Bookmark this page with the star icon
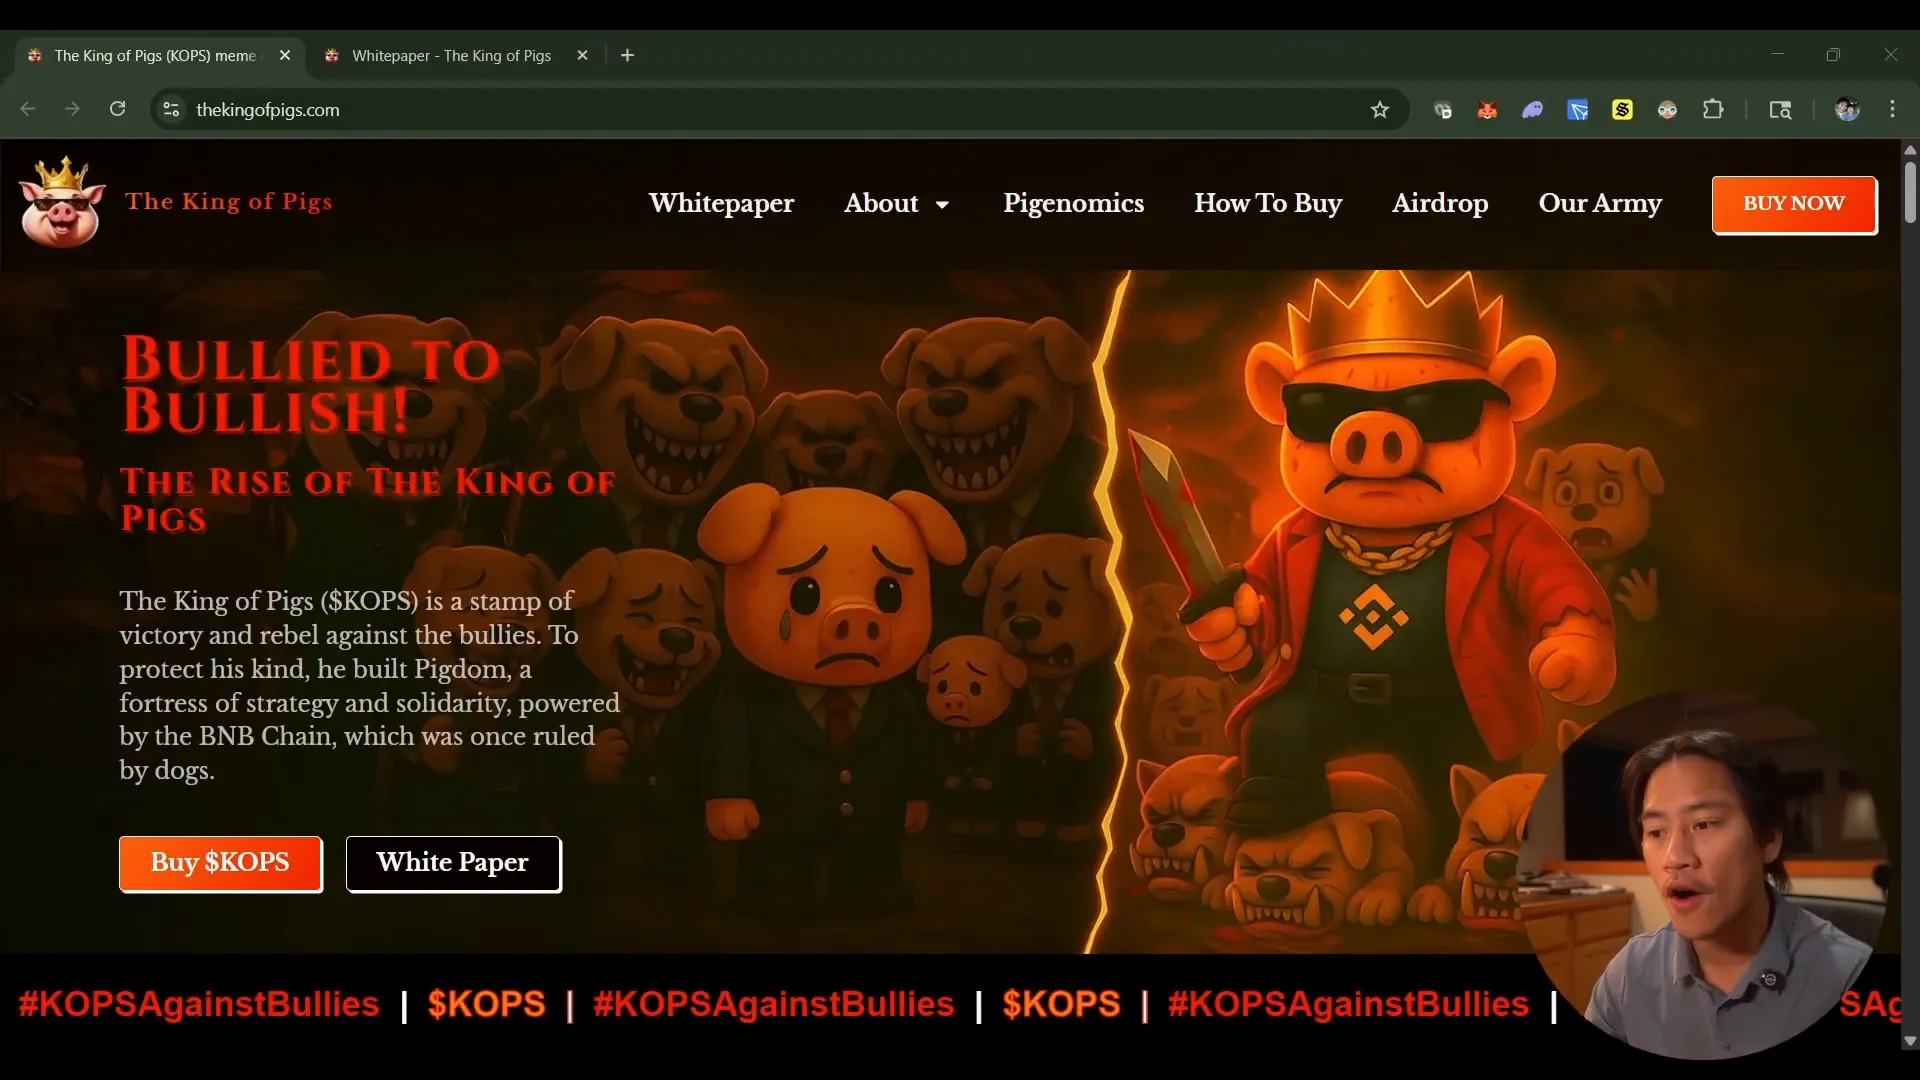Viewport: 1920px width, 1080px height. pos(1380,110)
